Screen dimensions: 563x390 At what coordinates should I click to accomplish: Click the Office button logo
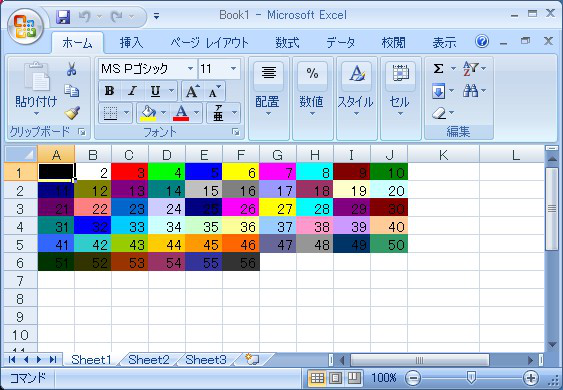(x=25, y=27)
